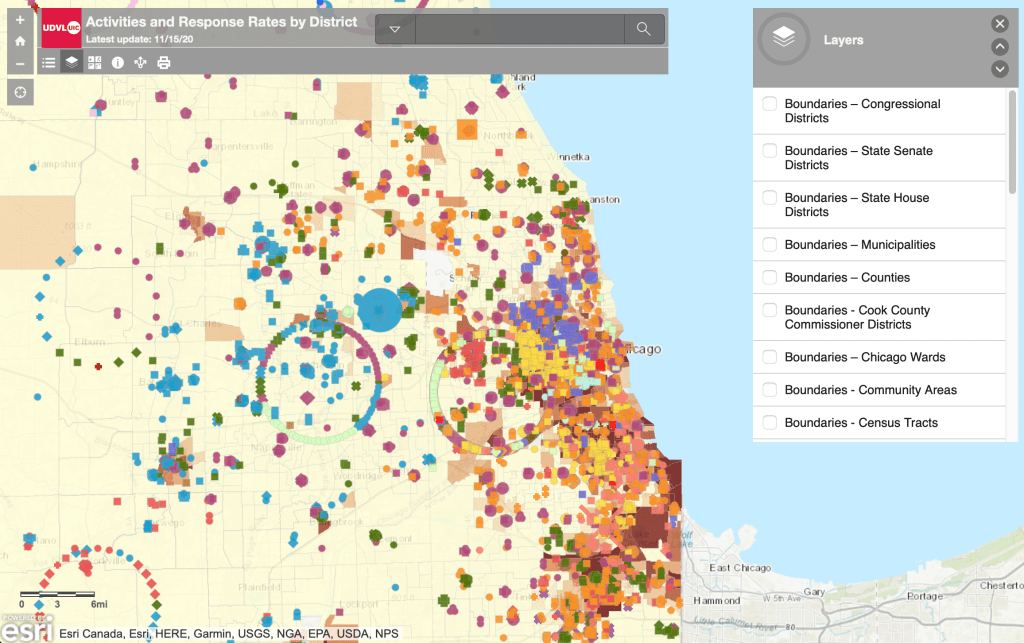1024x643 pixels.
Task: Turn on Boundaries - Census Tracts layer
Action: 770,423
